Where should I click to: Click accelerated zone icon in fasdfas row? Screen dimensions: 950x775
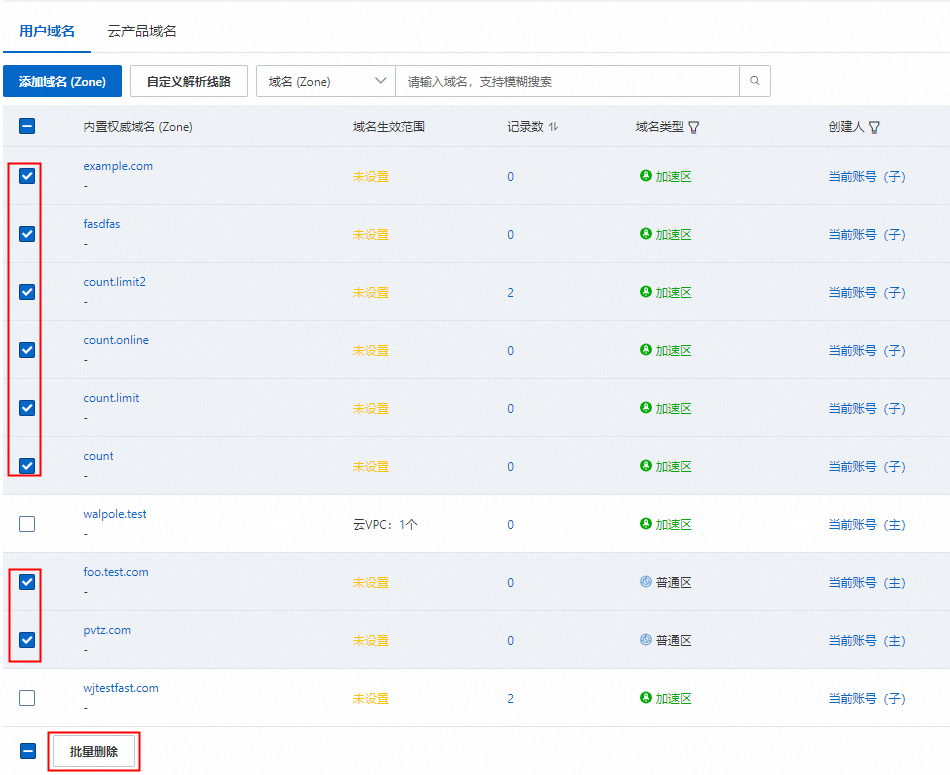pyautogui.click(x=646, y=234)
